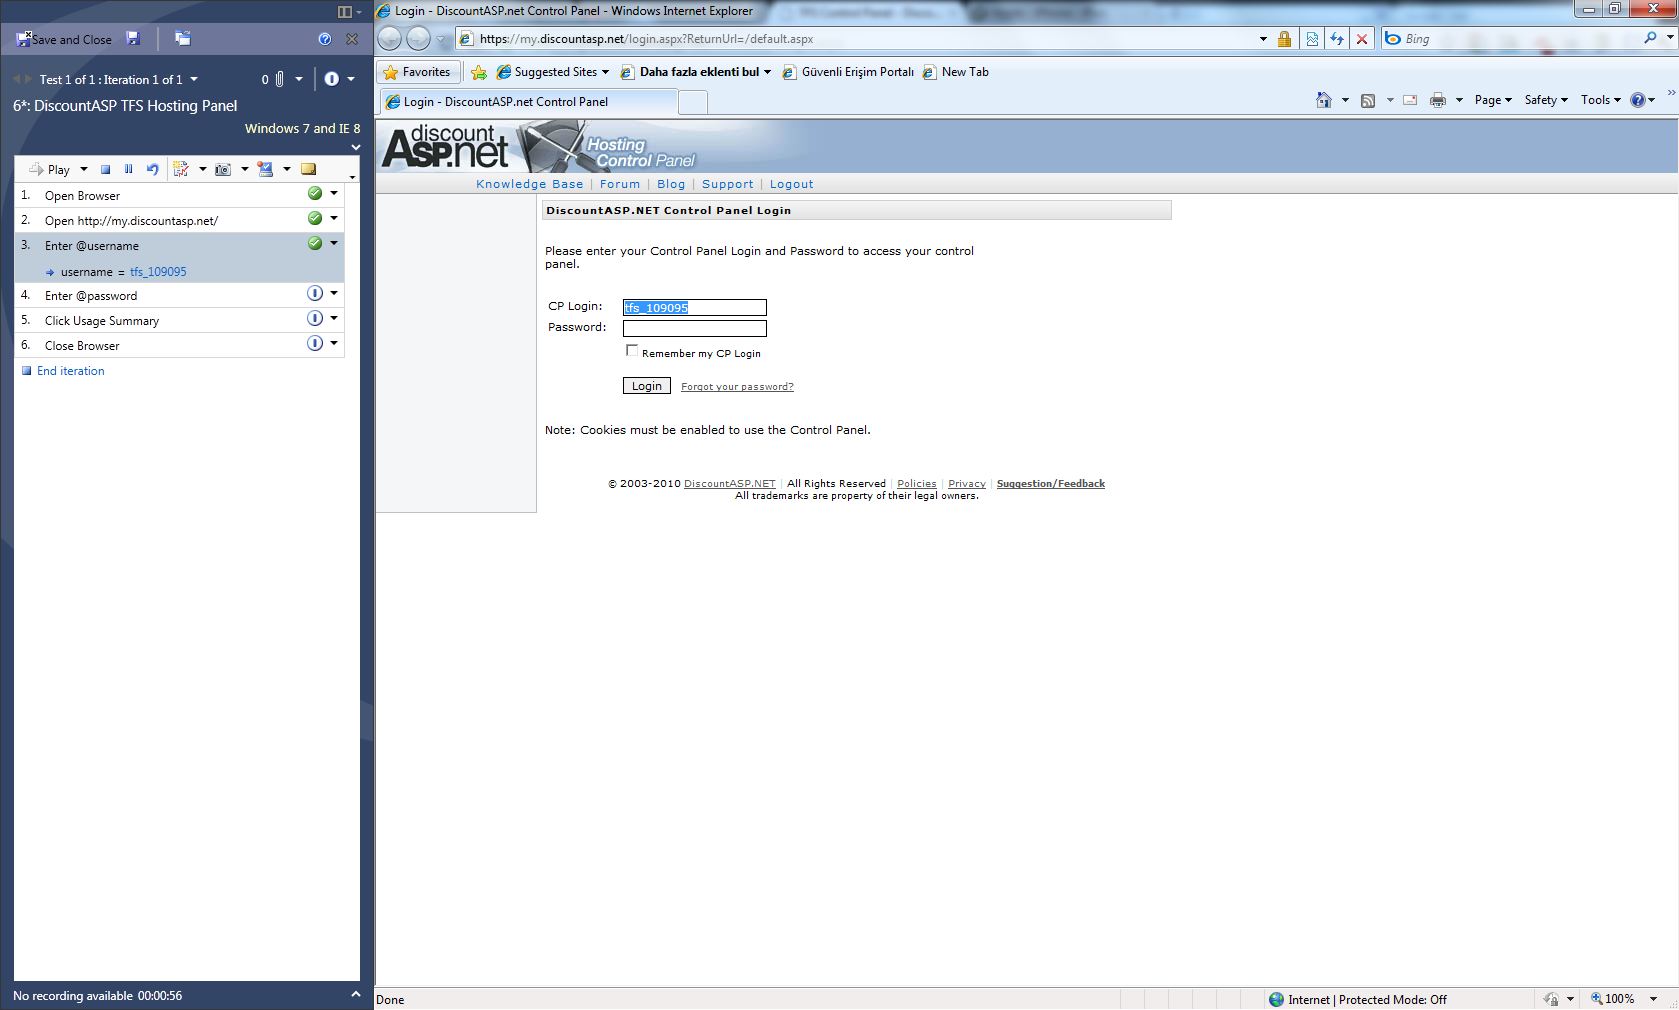Expand Test 1 of 1 iteration dropdown
Viewport: 1679px width, 1010px height.
click(x=194, y=79)
